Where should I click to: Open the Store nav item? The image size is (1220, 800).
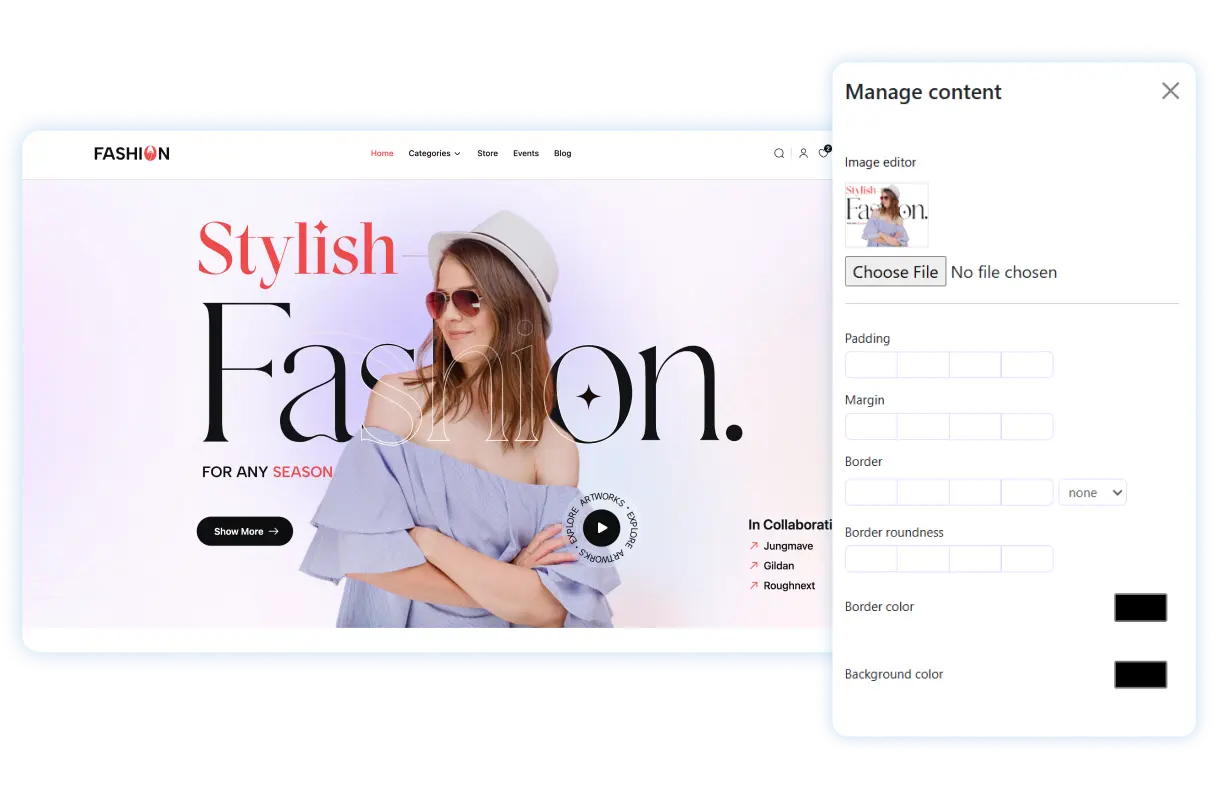(487, 154)
